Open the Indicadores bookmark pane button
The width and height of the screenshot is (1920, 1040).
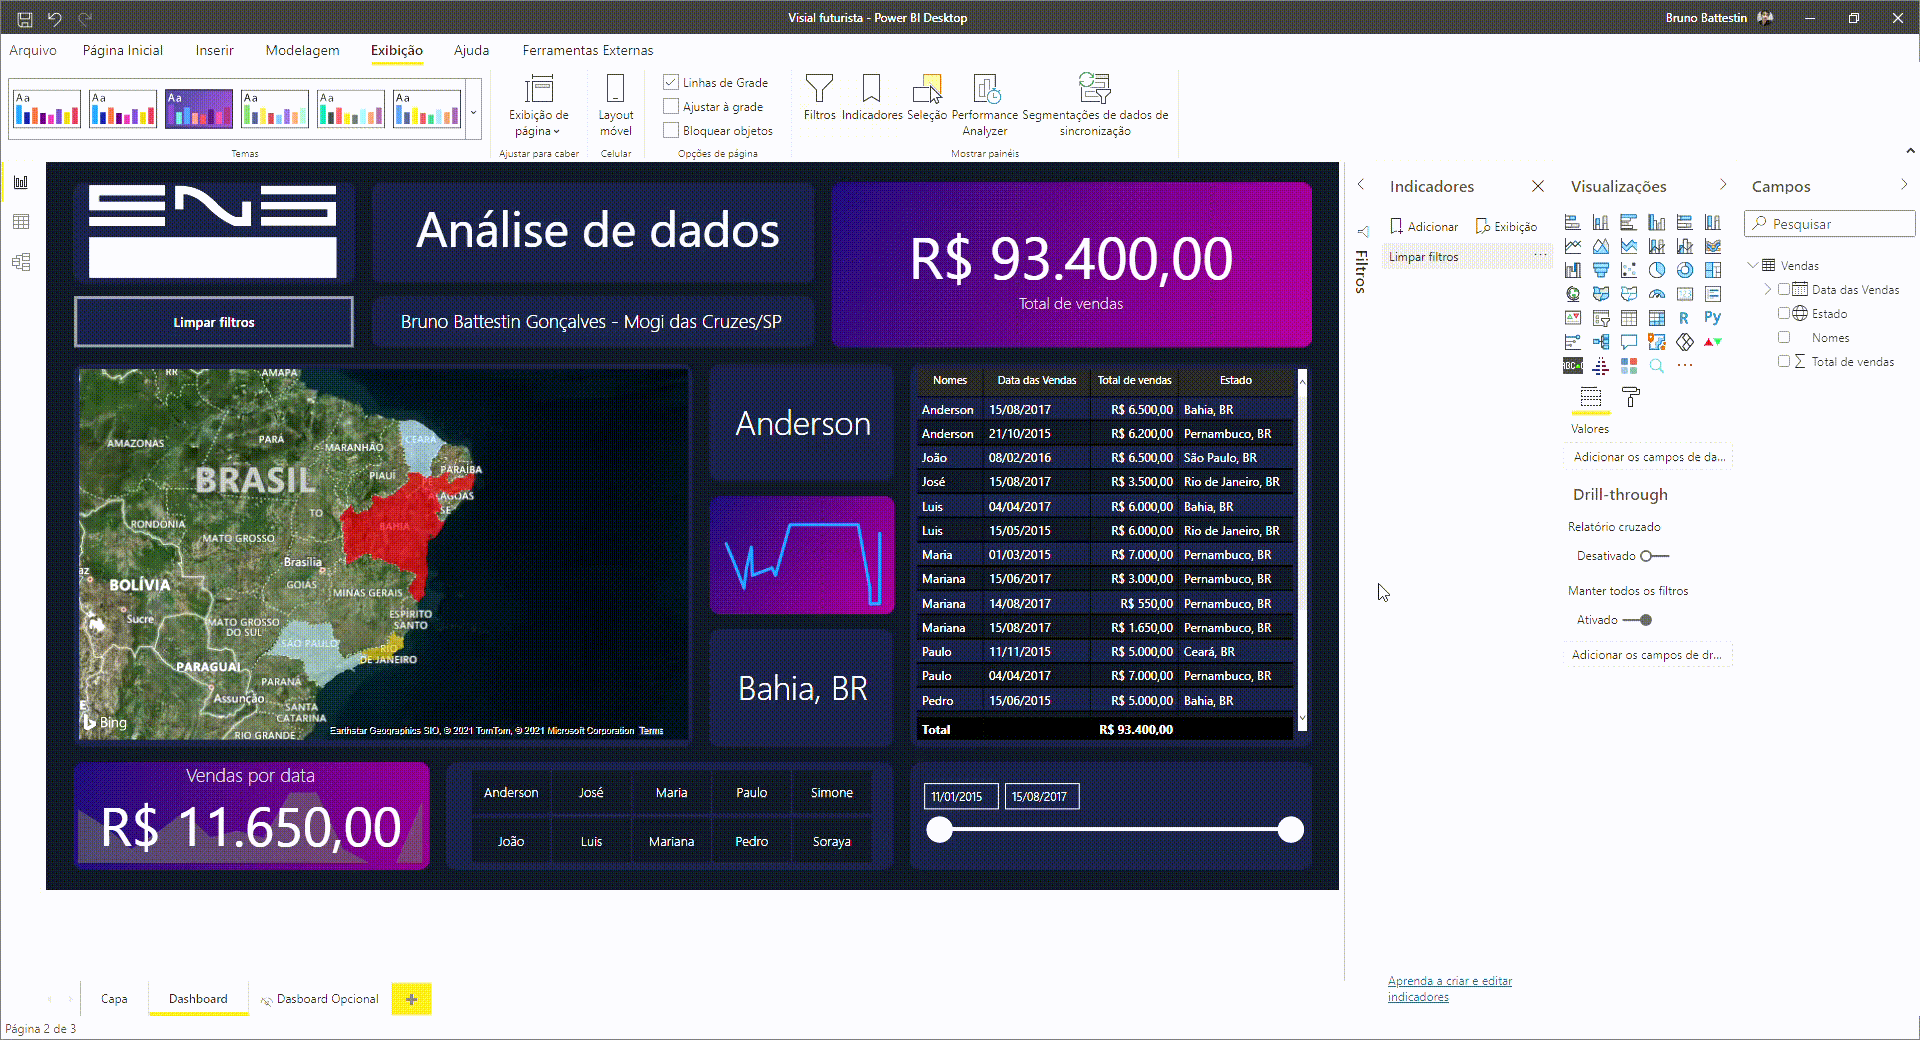coord(872,97)
